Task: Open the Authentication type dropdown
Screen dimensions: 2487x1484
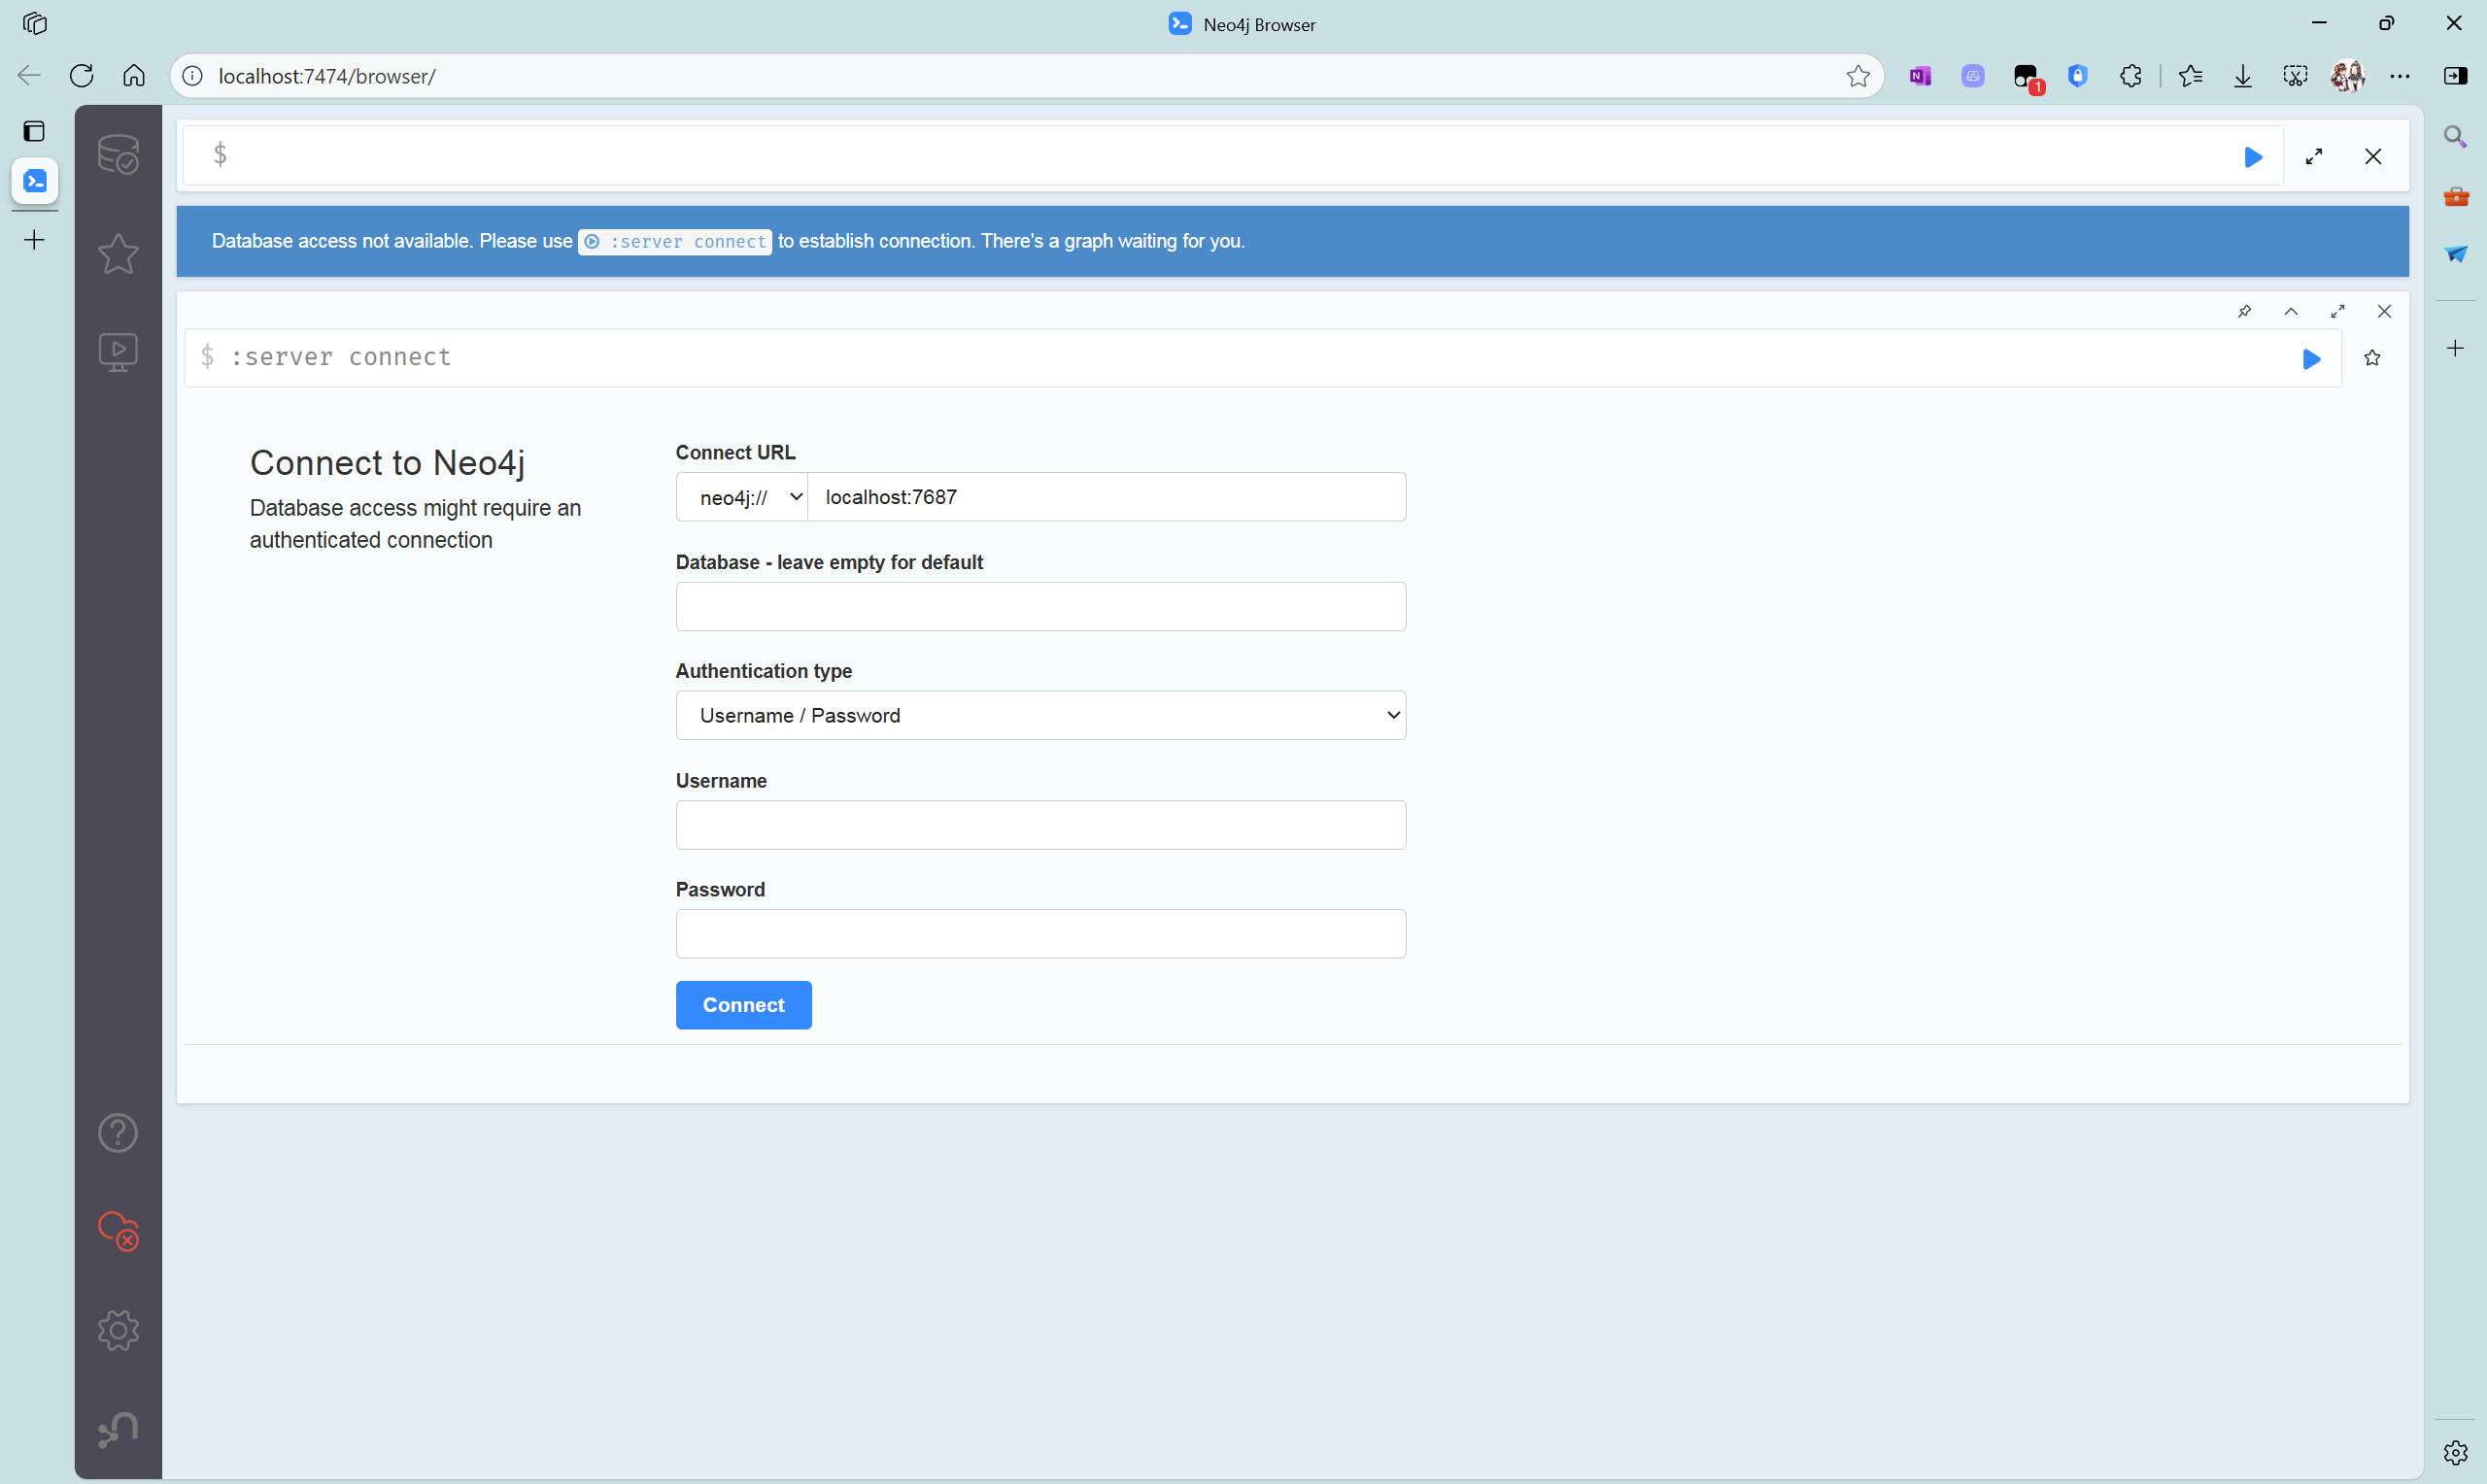Action: (1041, 715)
